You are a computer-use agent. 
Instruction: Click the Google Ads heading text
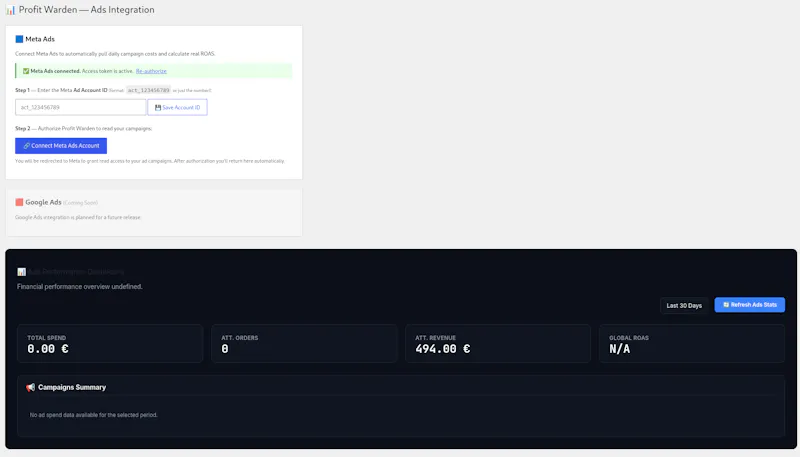coord(43,202)
